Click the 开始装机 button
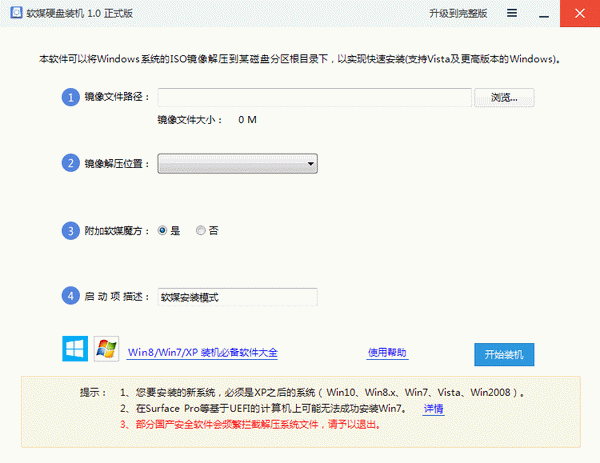This screenshot has width=600, height=463. [504, 354]
